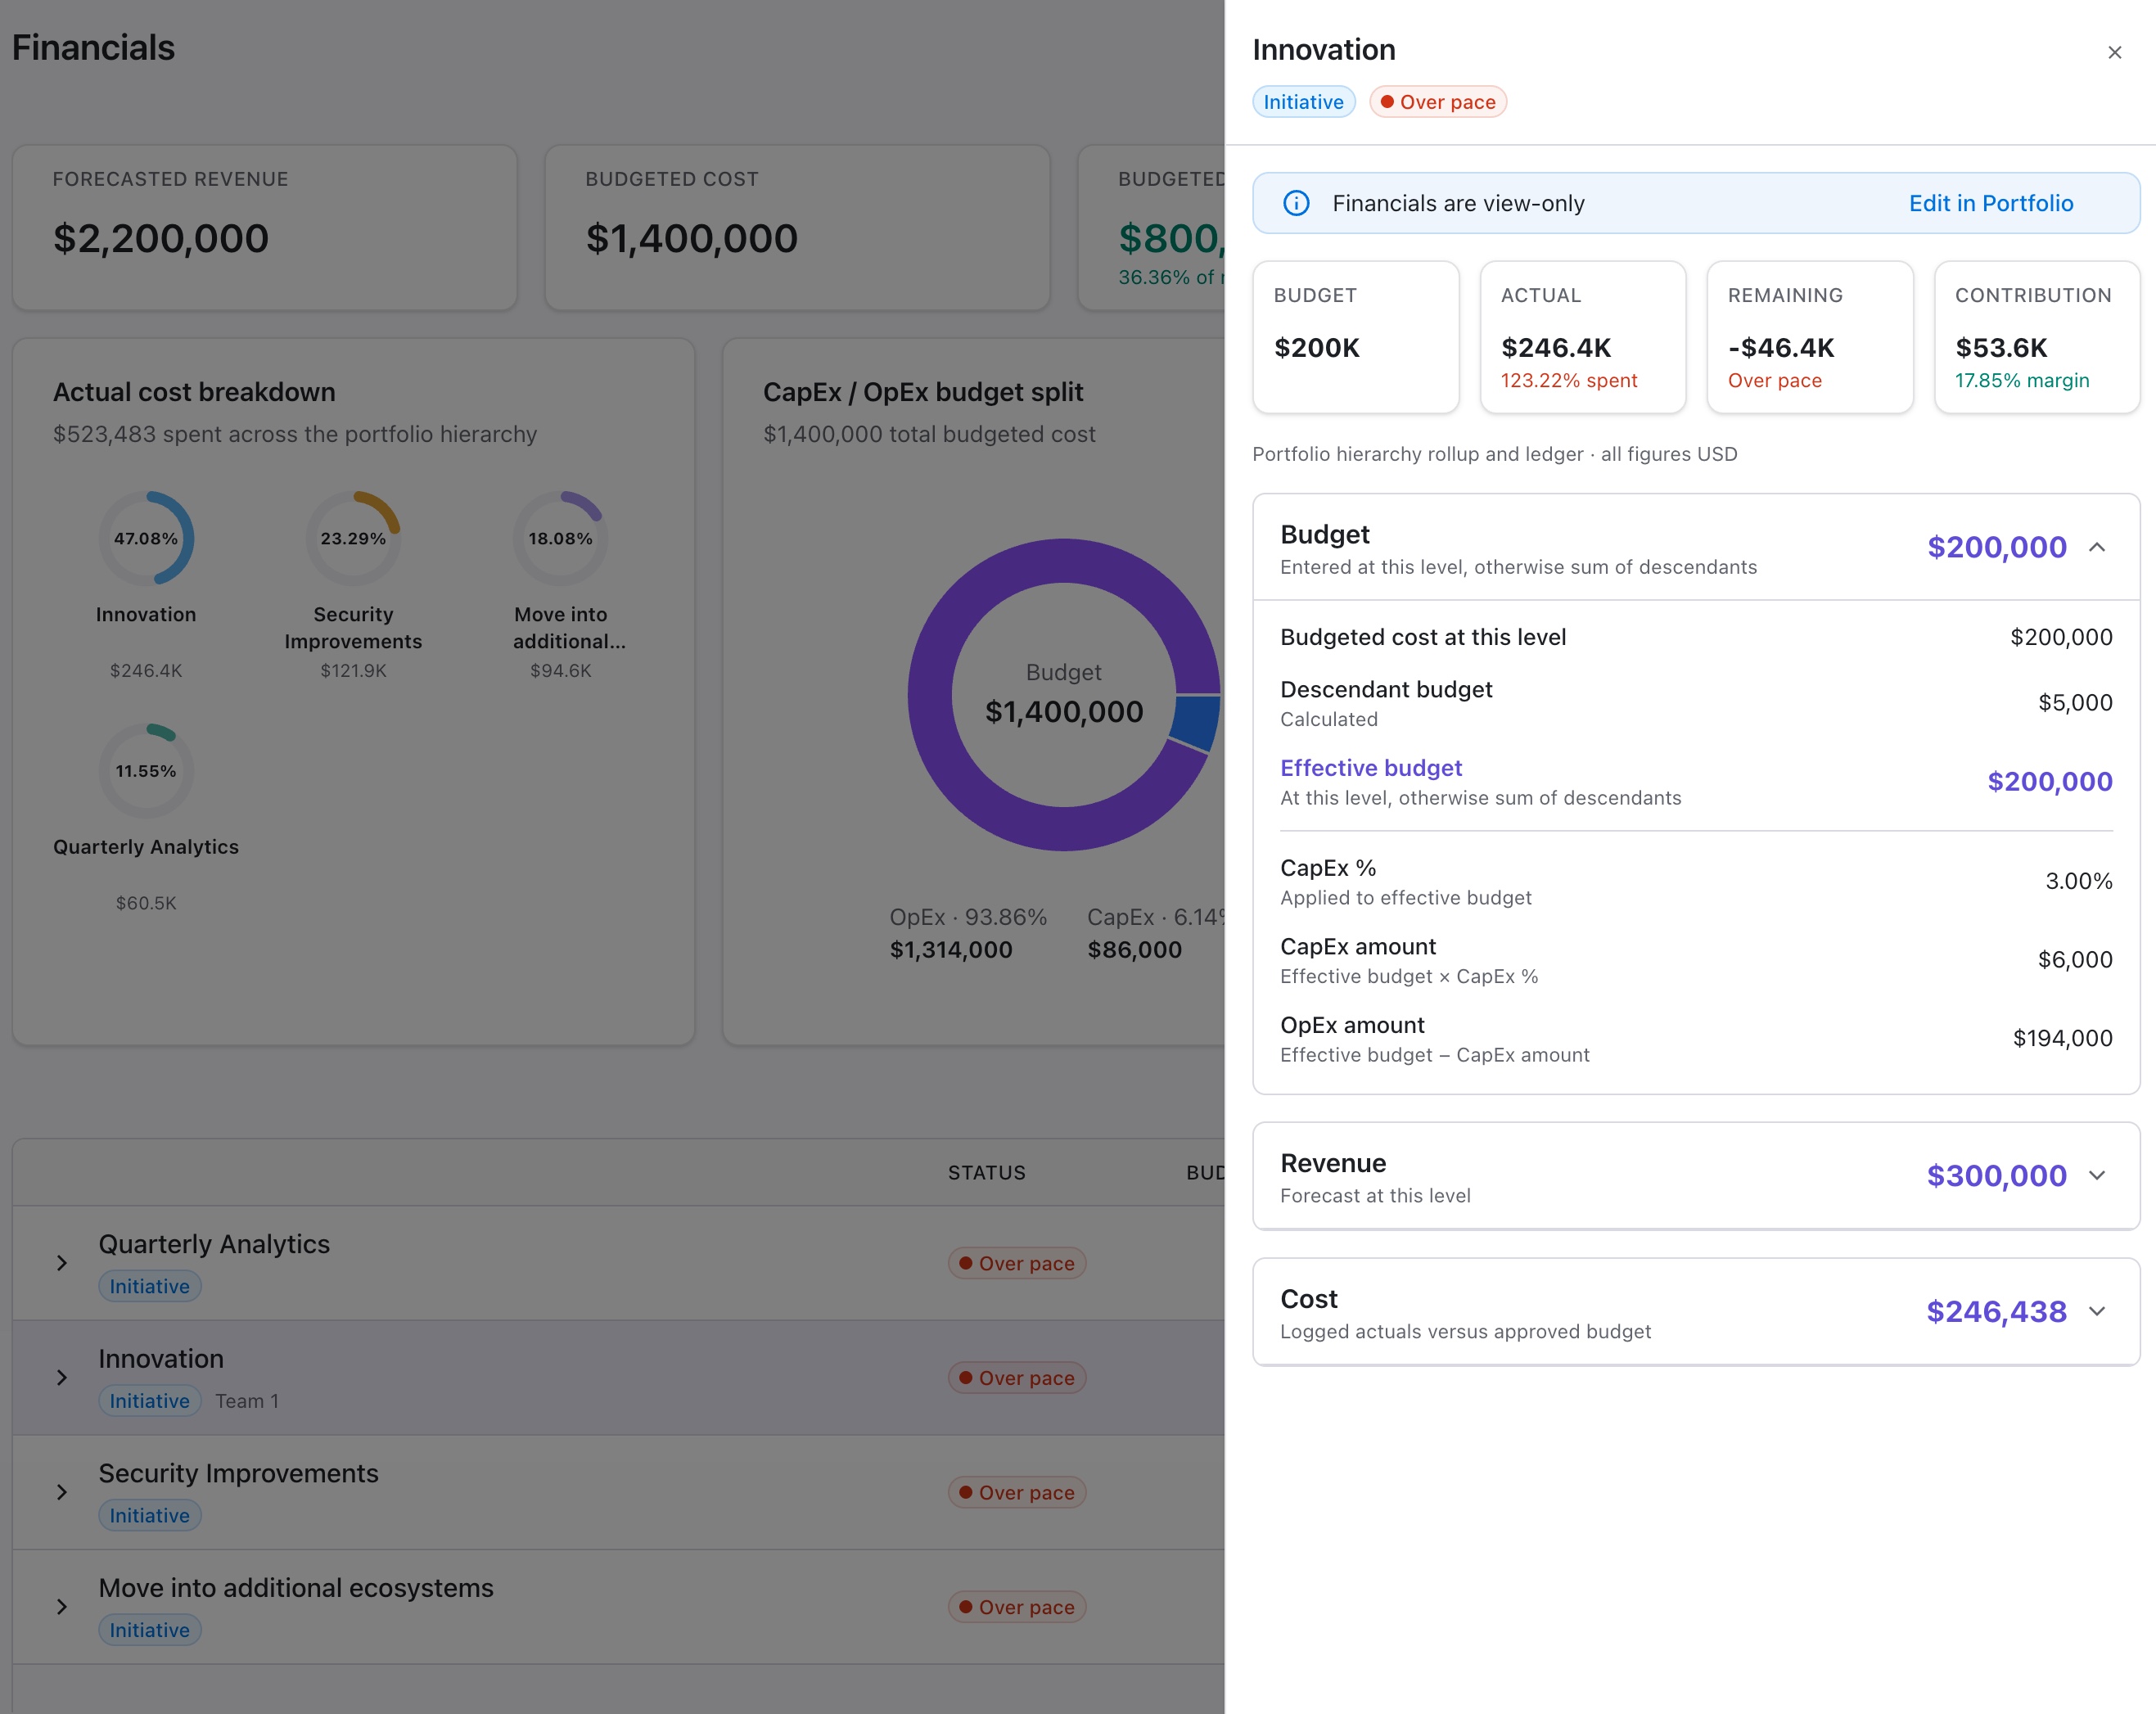The width and height of the screenshot is (2156, 1714).
Task: Open Edit in Portfolio link
Action: pyautogui.click(x=1990, y=203)
